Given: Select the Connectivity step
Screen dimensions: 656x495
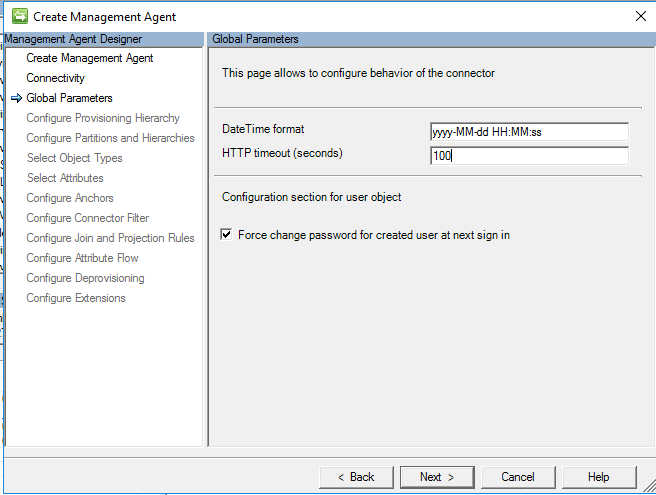Looking at the screenshot, I should [55, 78].
